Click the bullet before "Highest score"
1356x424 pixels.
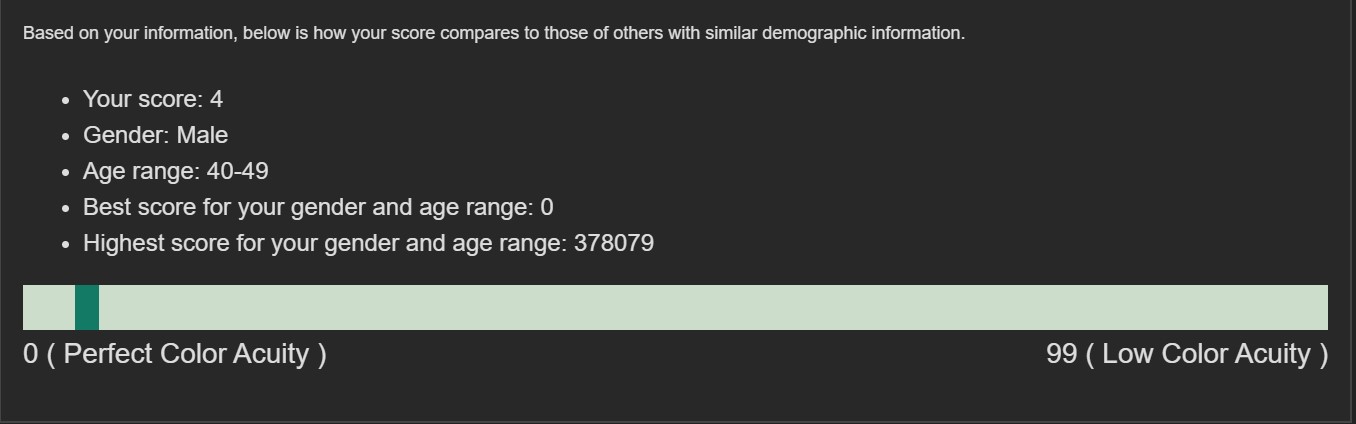(66, 244)
